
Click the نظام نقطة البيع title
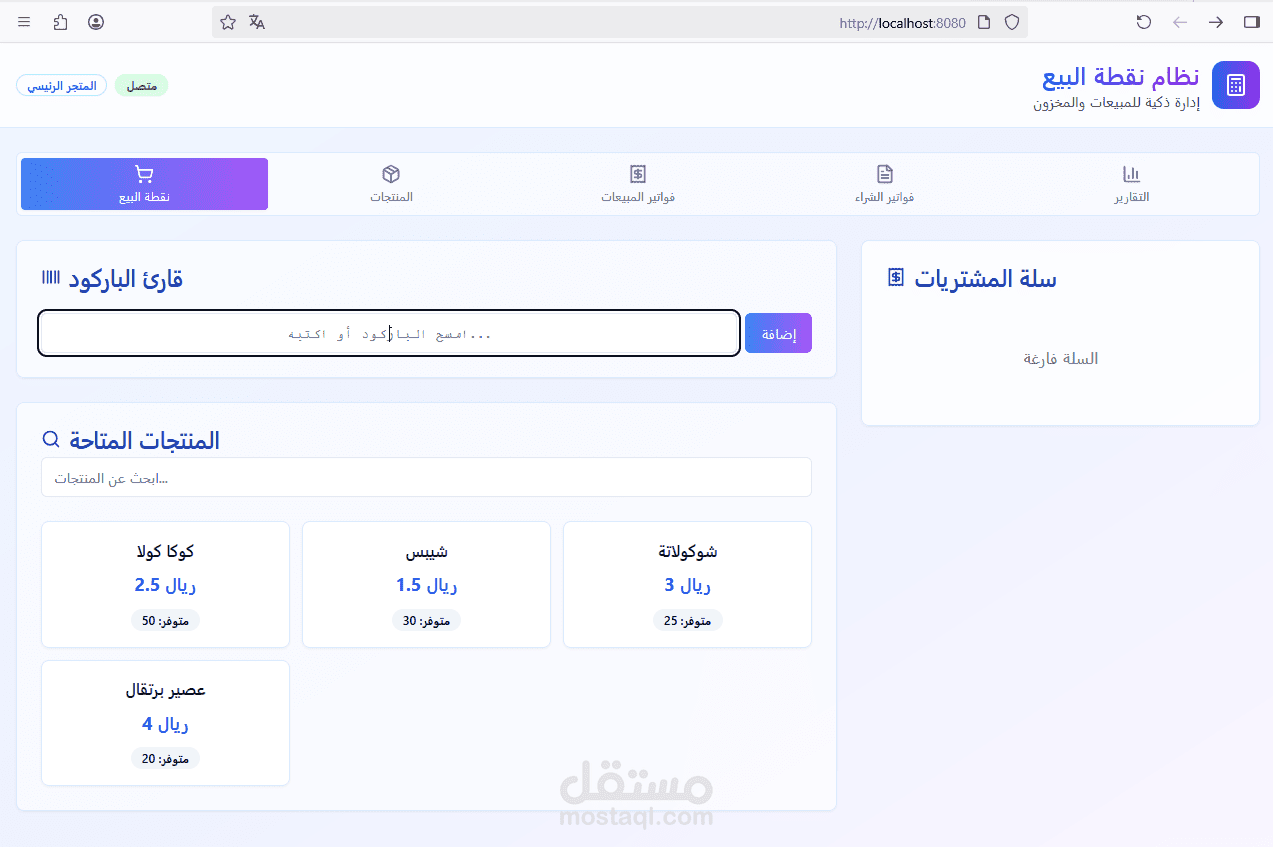pos(1120,76)
